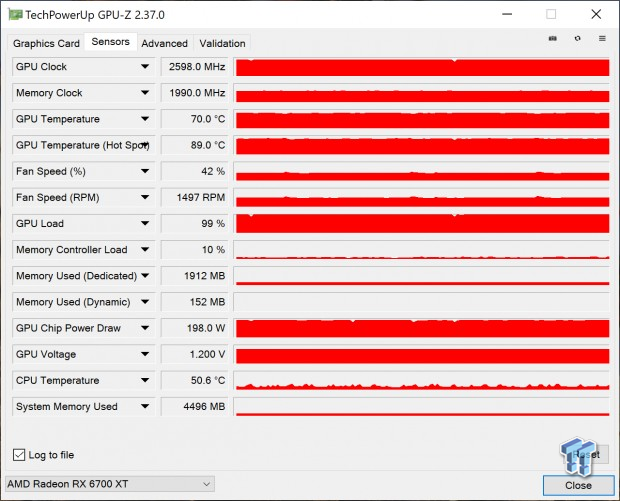Open the Validation tab
This screenshot has height=501, width=620.
point(222,43)
